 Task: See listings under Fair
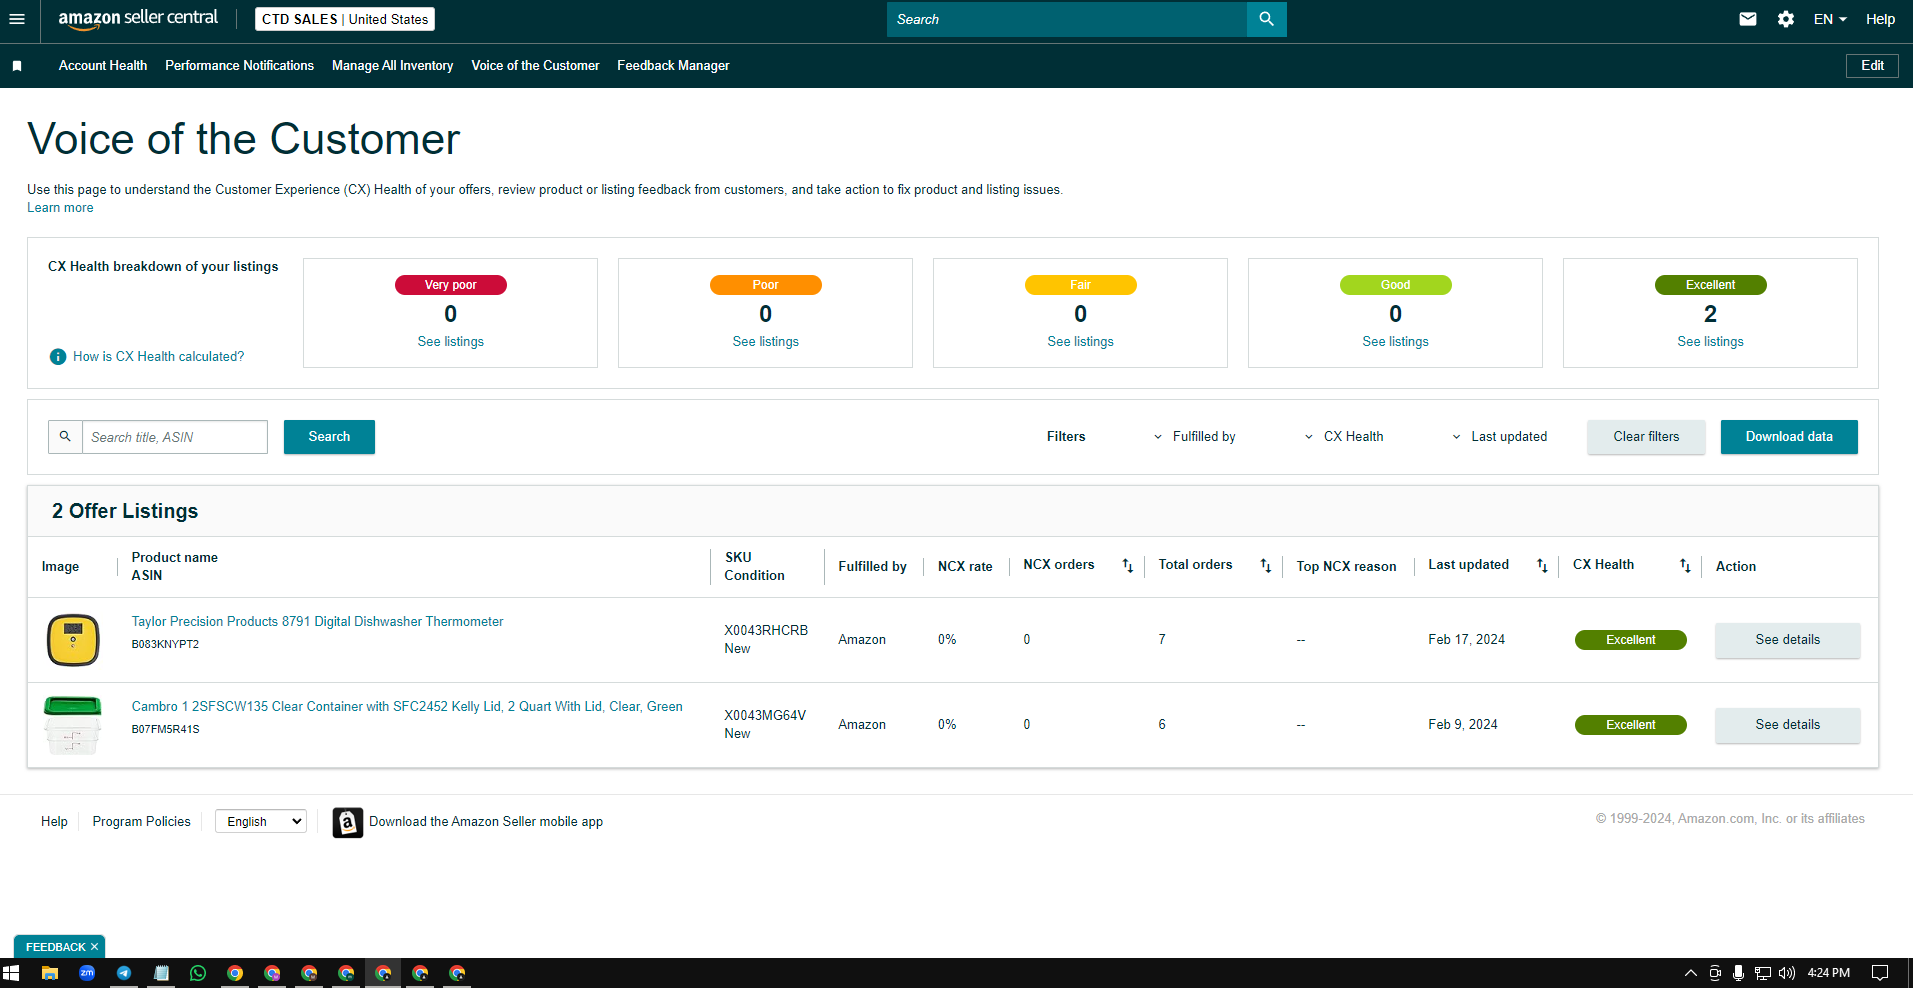pyautogui.click(x=1080, y=342)
